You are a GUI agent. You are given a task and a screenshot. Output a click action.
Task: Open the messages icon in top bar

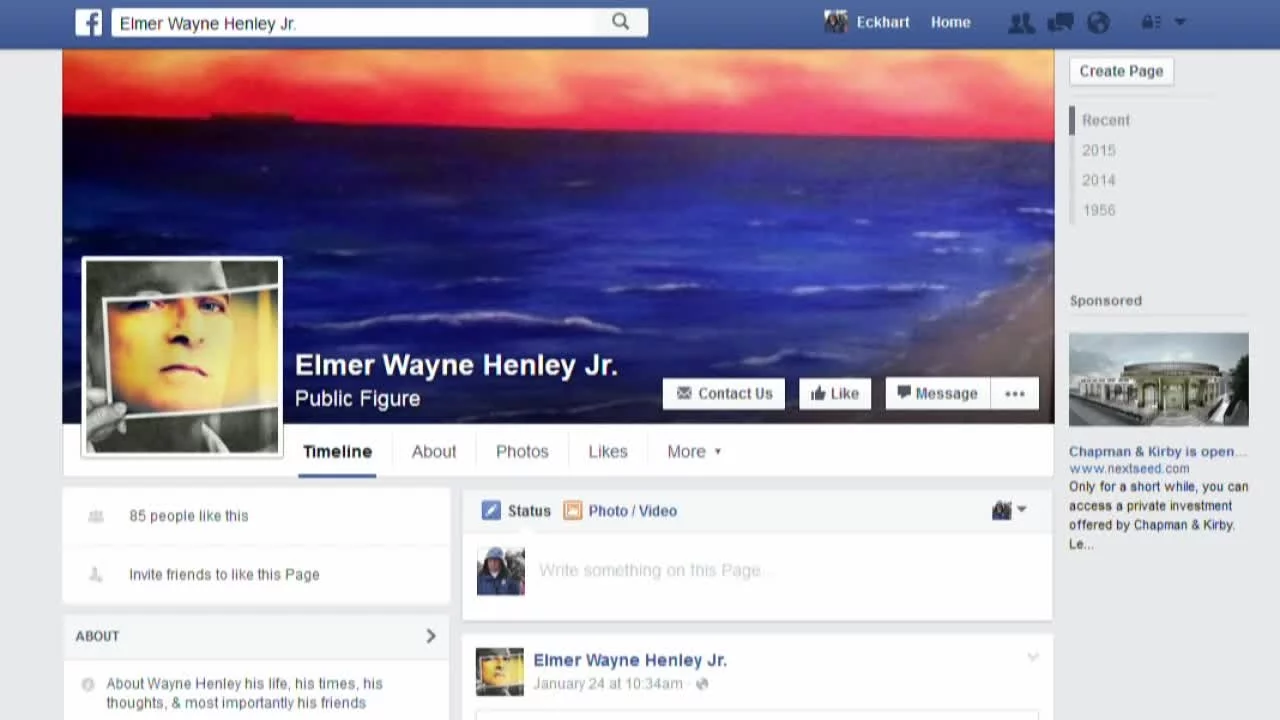(x=1060, y=22)
